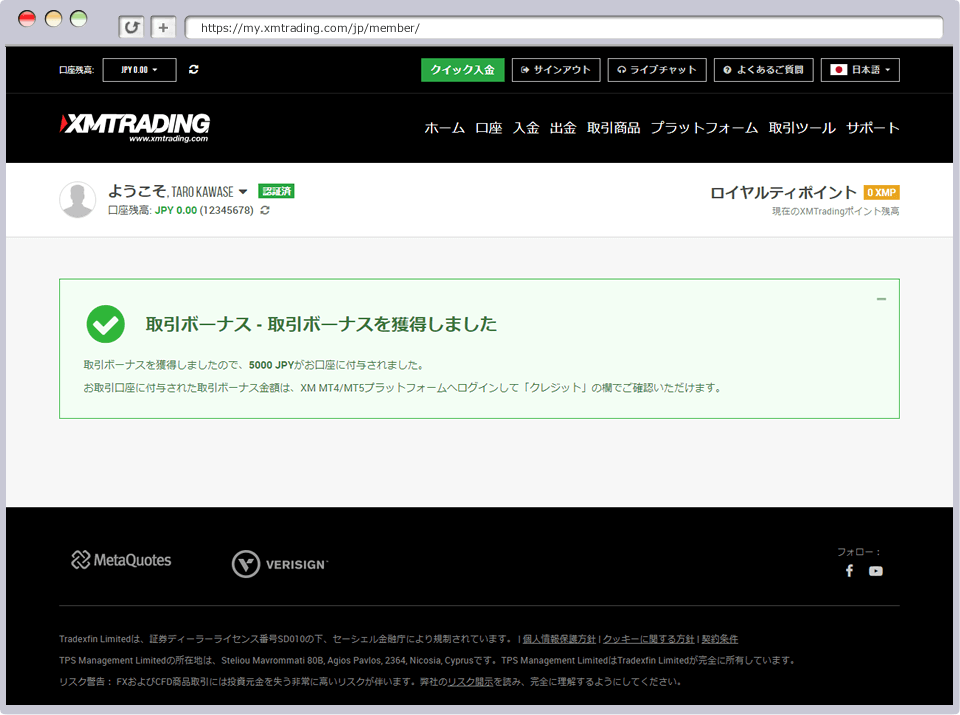
Task: Refresh the account balance with the reload icon
Action: pyautogui.click(x=194, y=70)
